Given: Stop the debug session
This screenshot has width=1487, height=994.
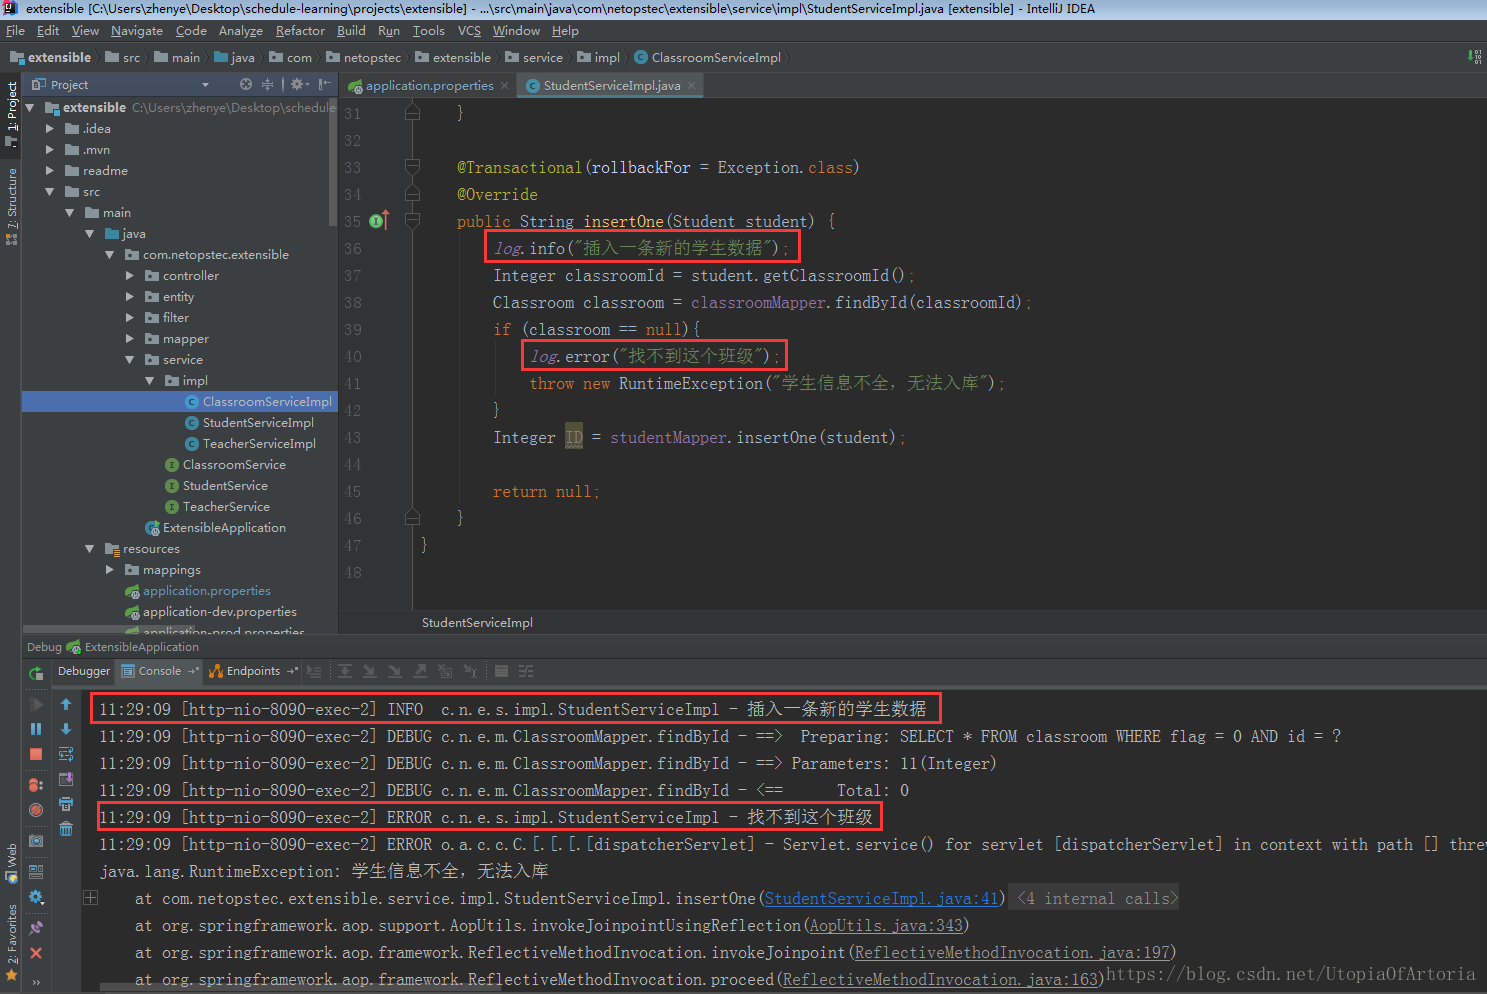Looking at the screenshot, I should click(x=36, y=754).
